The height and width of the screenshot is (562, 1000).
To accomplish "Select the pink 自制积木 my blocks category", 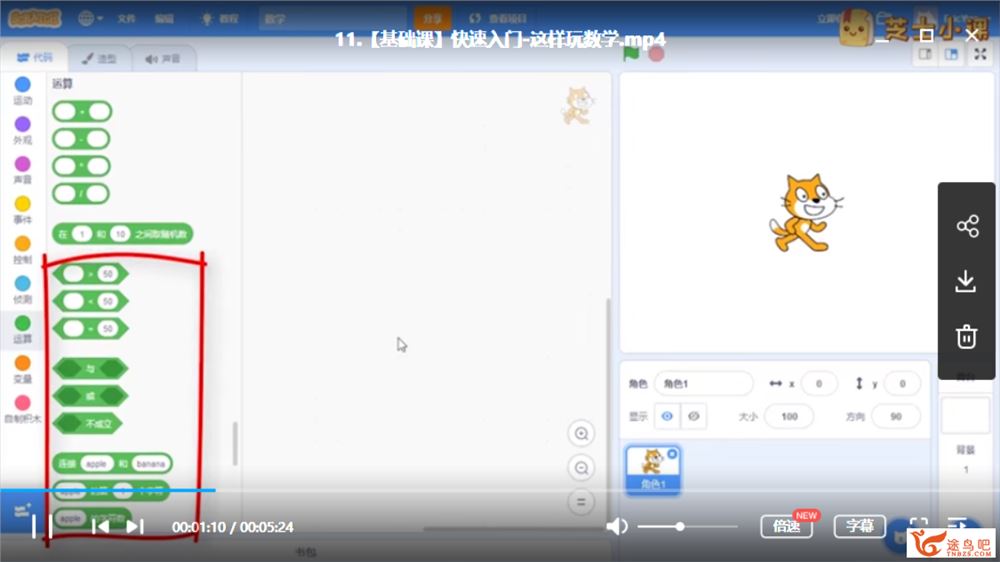I will 22,408.
